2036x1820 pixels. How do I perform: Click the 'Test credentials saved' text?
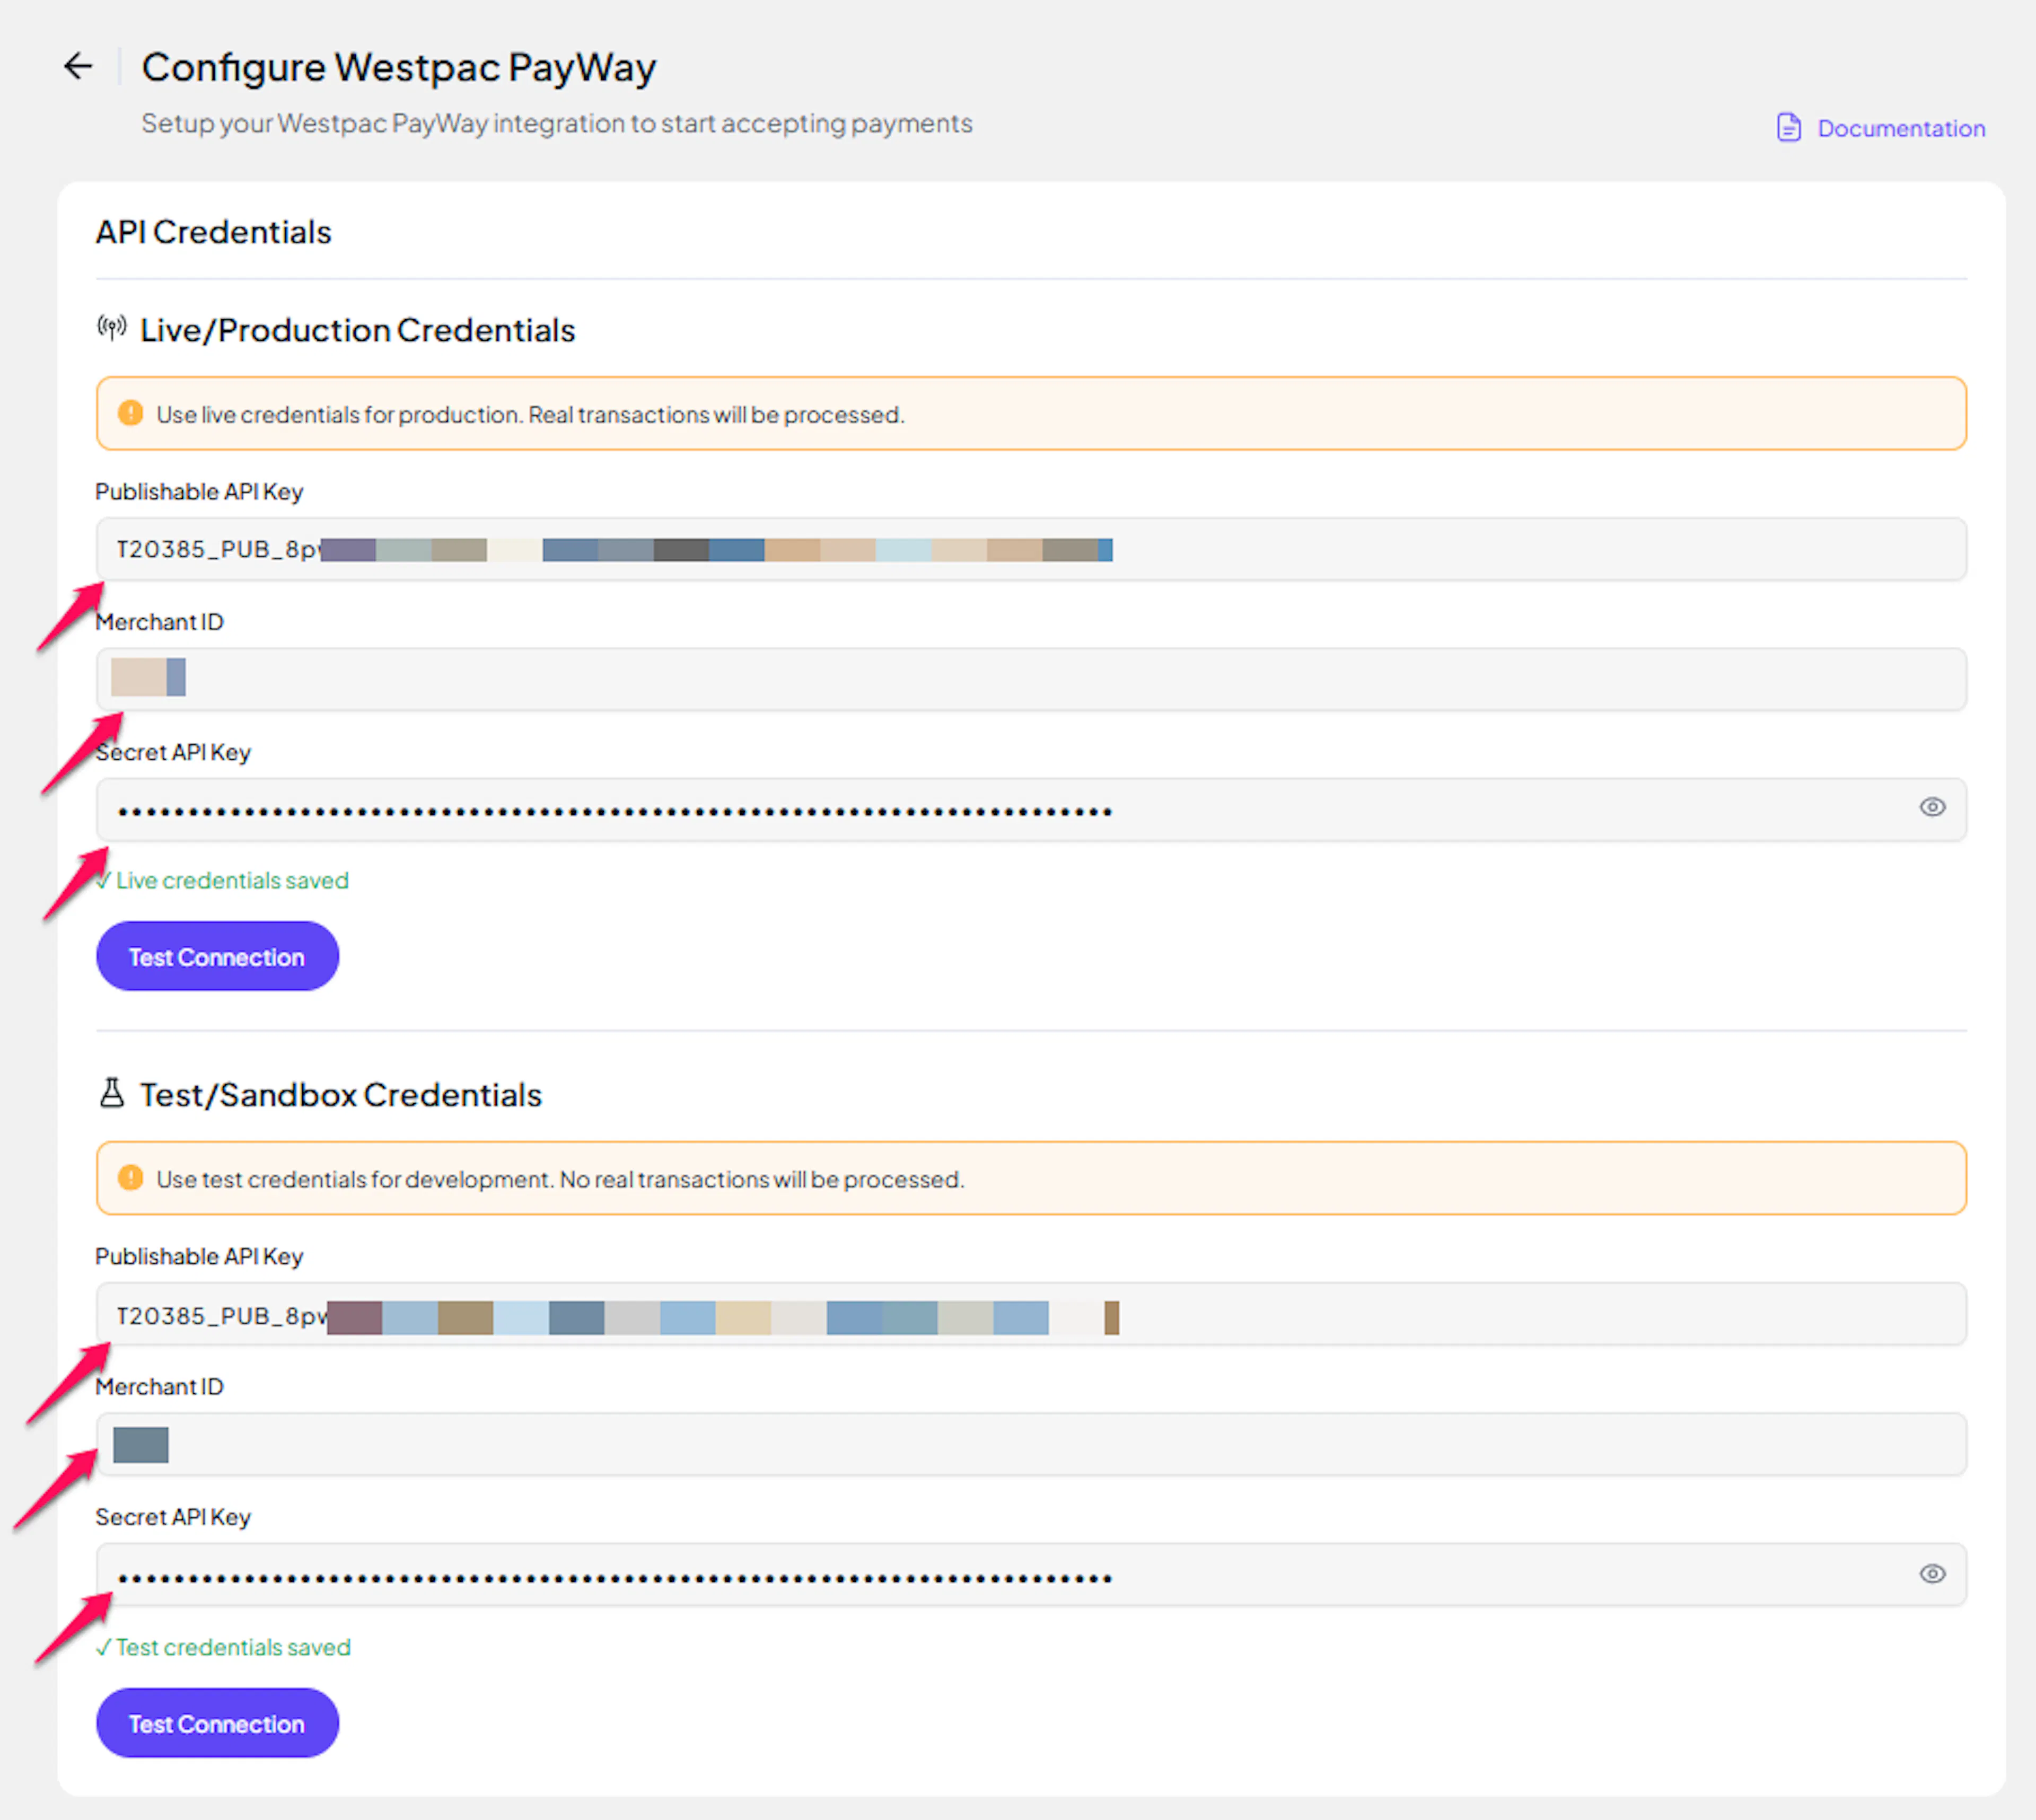click(x=223, y=1647)
